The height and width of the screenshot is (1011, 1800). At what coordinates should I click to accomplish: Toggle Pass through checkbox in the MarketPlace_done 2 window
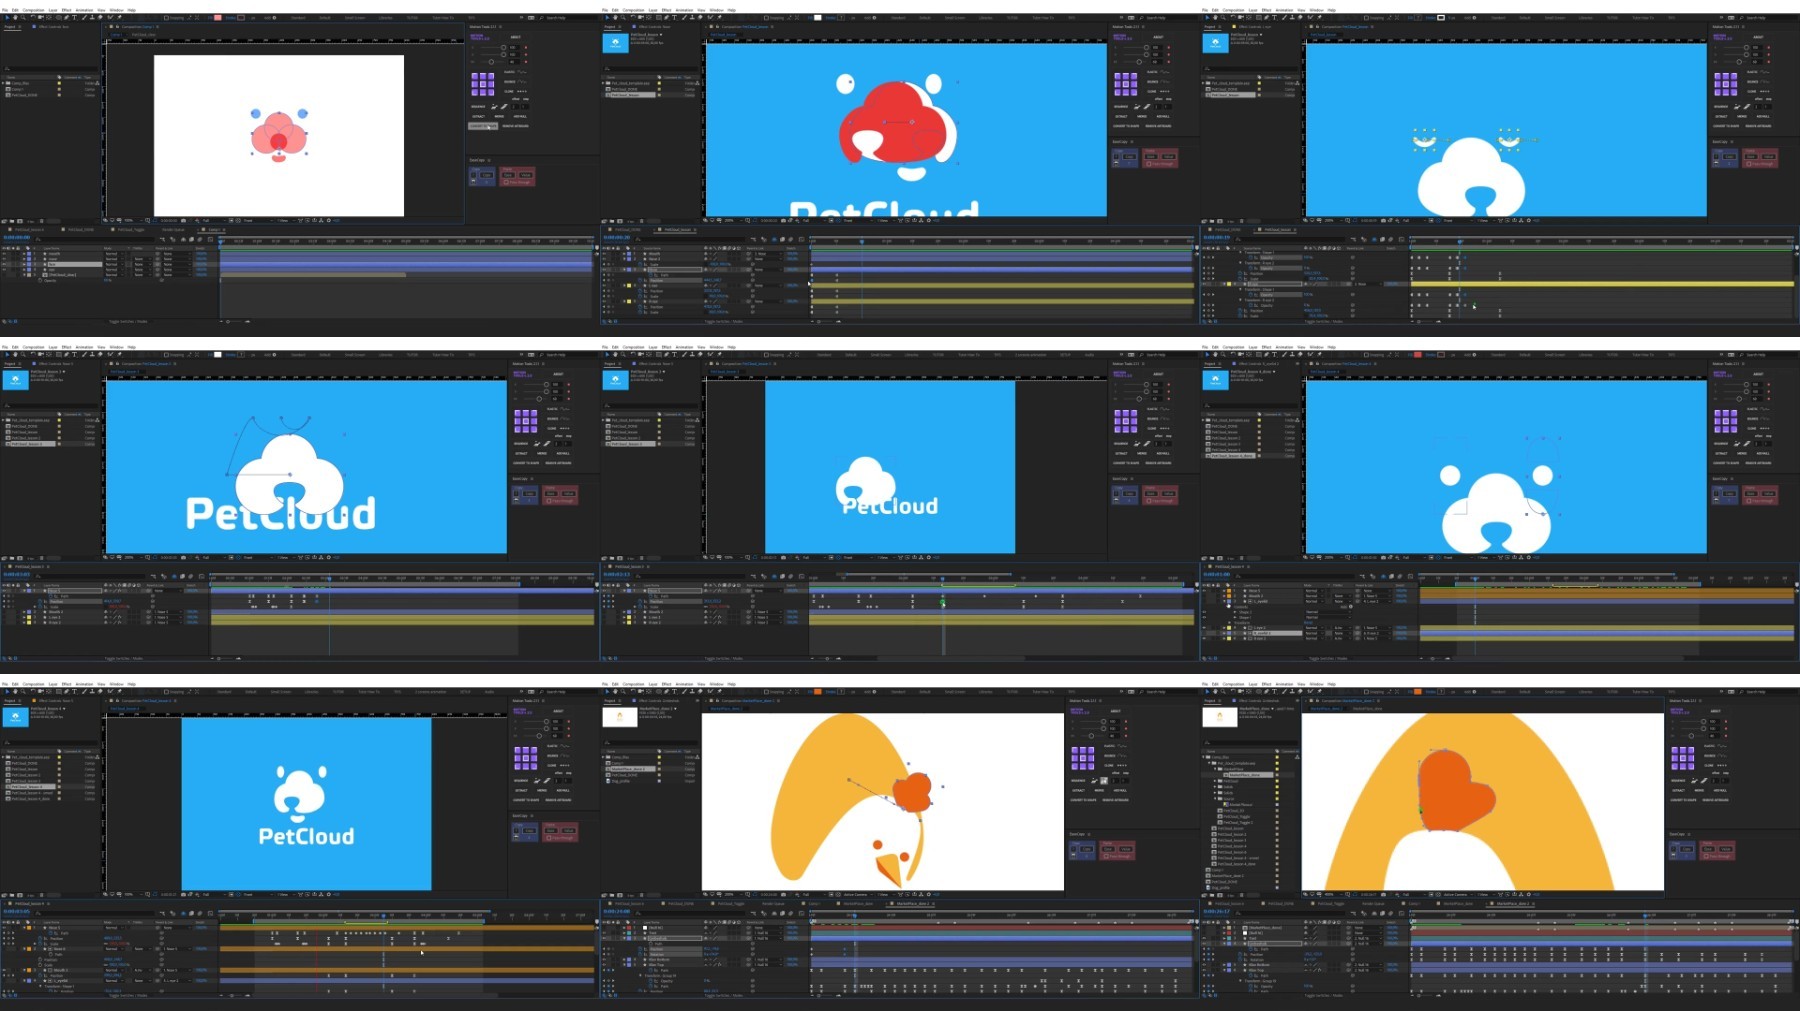[x=1706, y=856]
